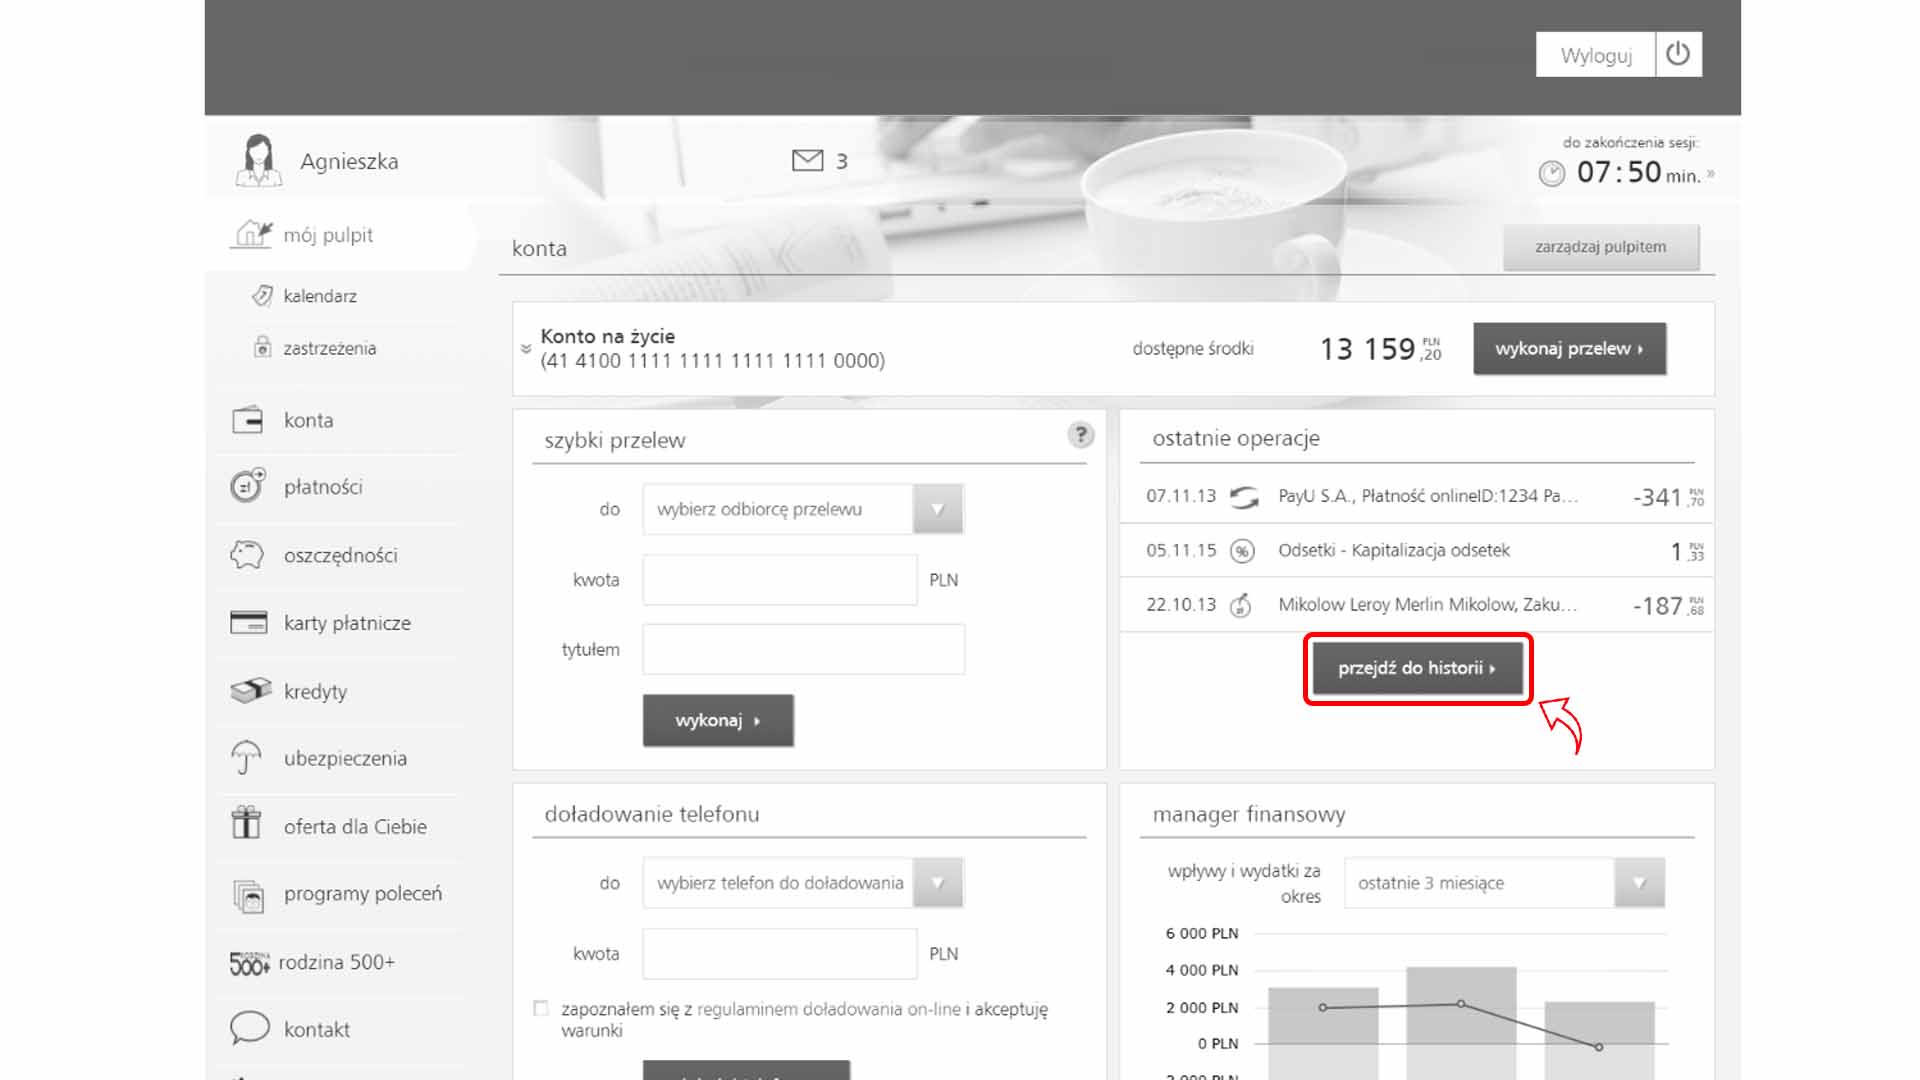Screen dimensions: 1920x1080
Task: Click the question mark help icon
Action: (x=1080, y=435)
